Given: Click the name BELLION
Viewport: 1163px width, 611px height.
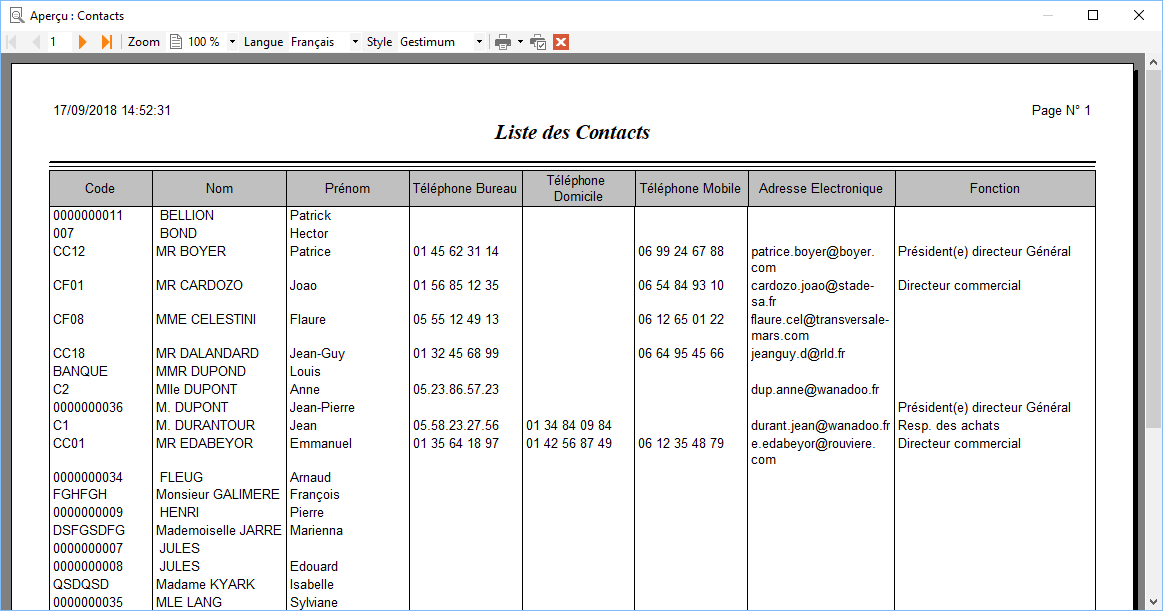Looking at the screenshot, I should pos(187,216).
